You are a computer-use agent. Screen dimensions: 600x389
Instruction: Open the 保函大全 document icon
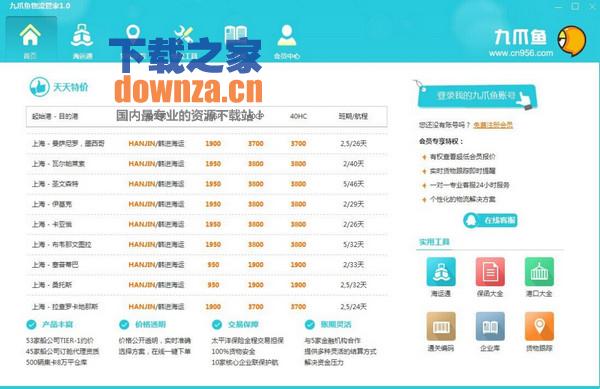(x=490, y=272)
